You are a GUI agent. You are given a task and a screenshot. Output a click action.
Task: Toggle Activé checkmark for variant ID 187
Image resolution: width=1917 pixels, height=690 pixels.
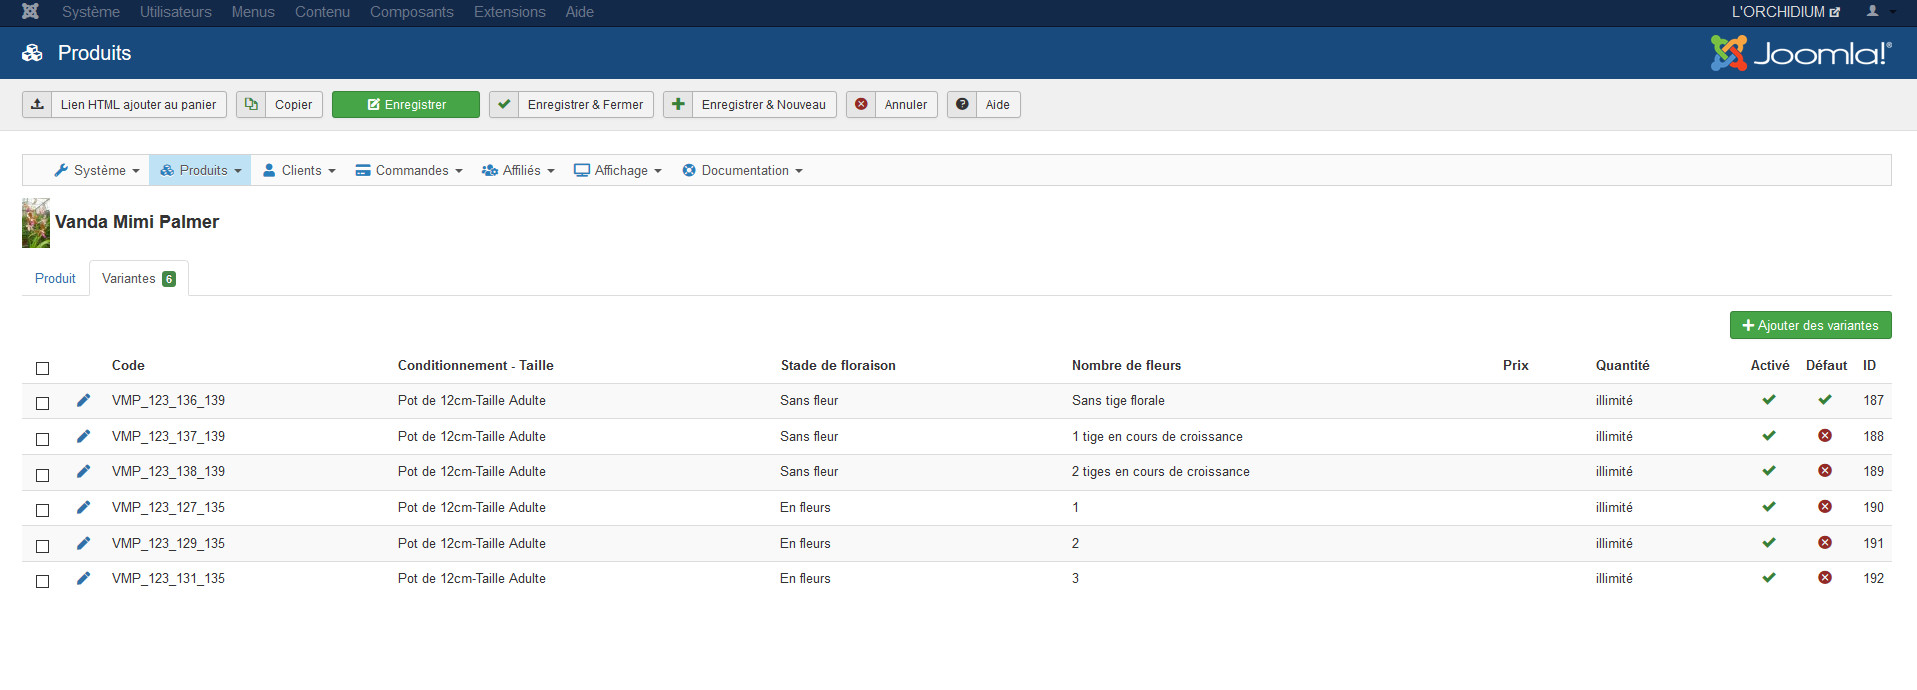(1769, 400)
